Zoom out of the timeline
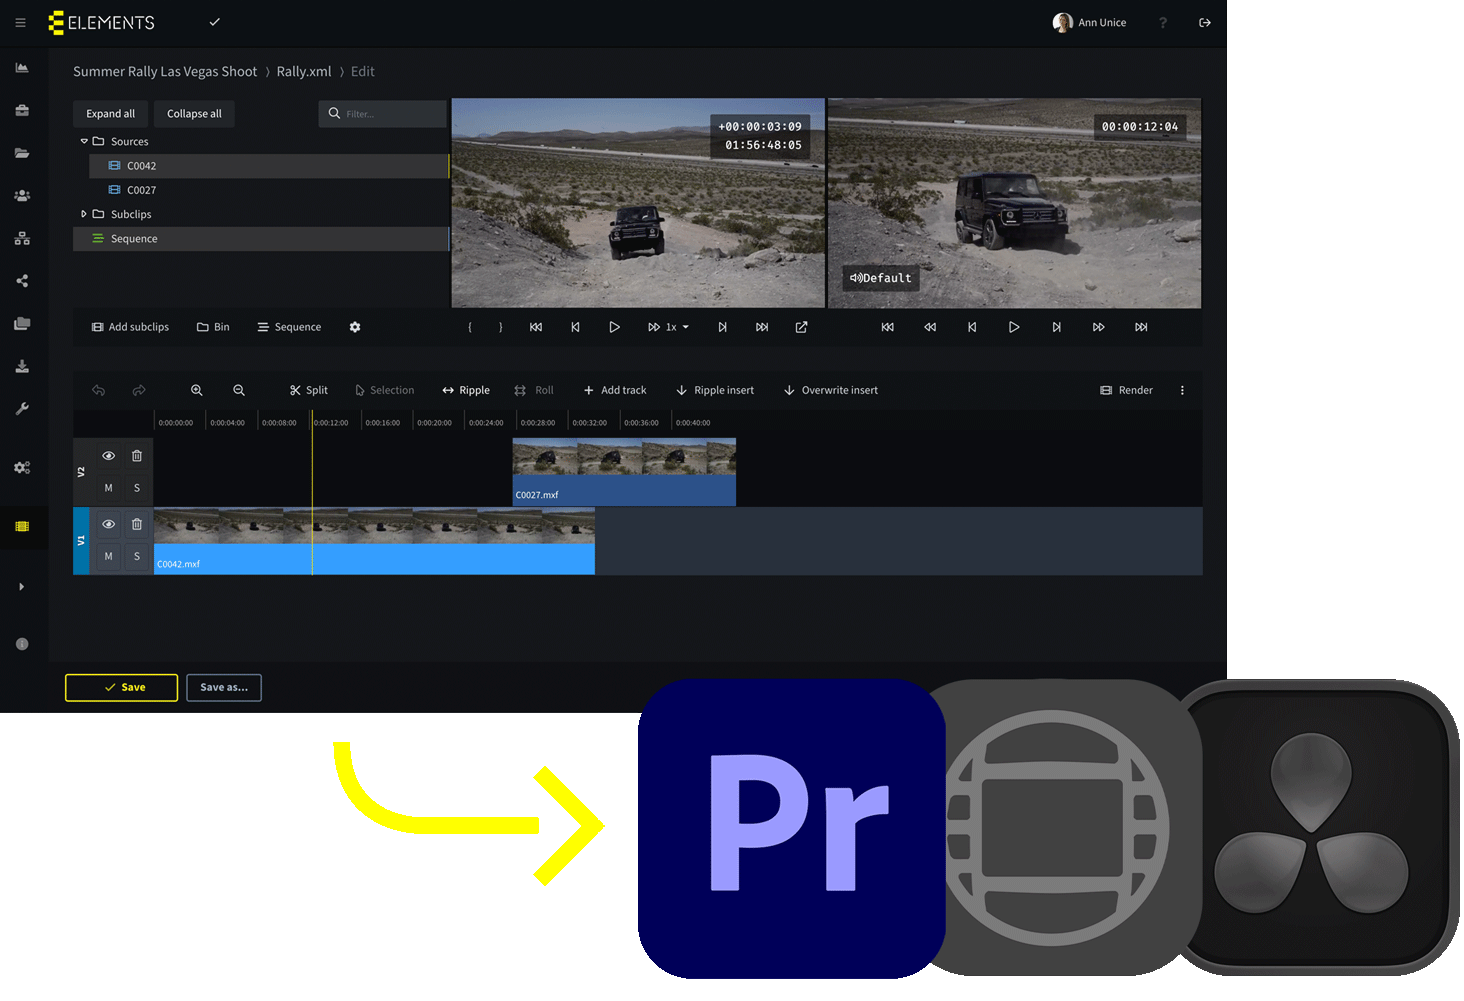1464x1001 pixels. pyautogui.click(x=239, y=390)
